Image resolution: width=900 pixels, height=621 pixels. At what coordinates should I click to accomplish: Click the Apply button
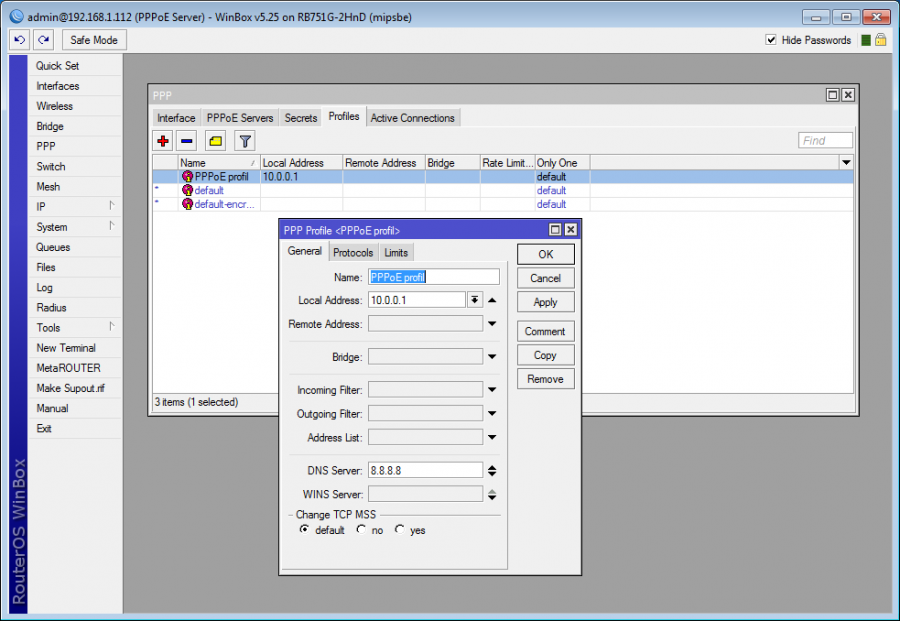545,302
